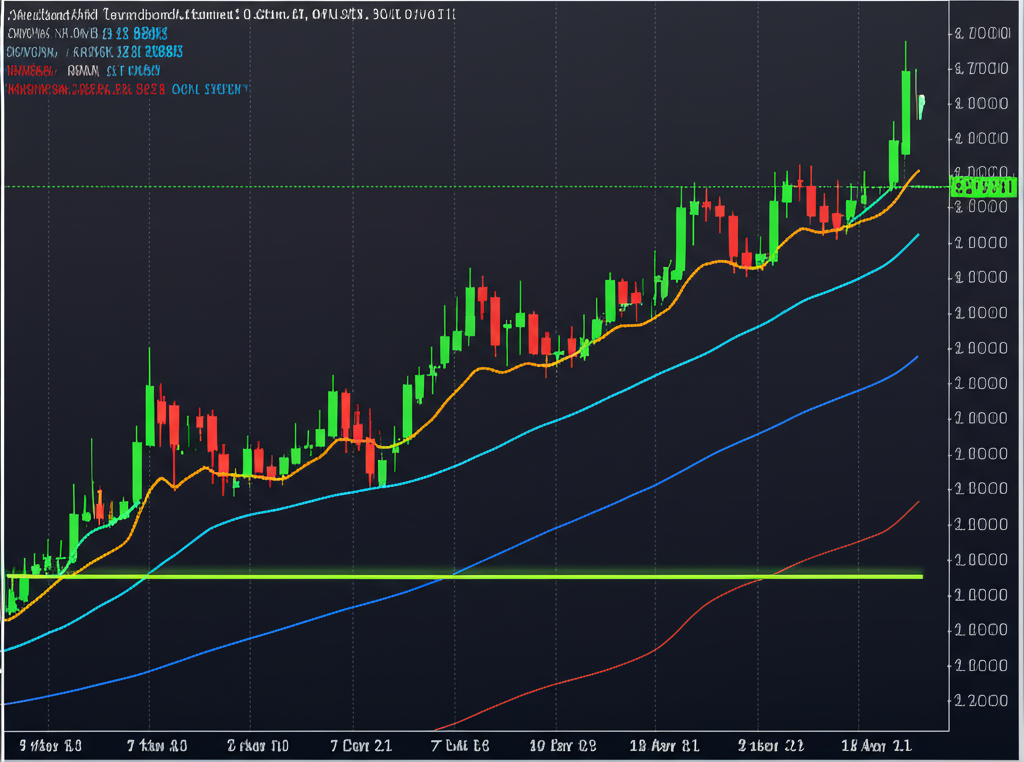Click the pale green final candle
This screenshot has height=762, width=1024.
[x=920, y=104]
